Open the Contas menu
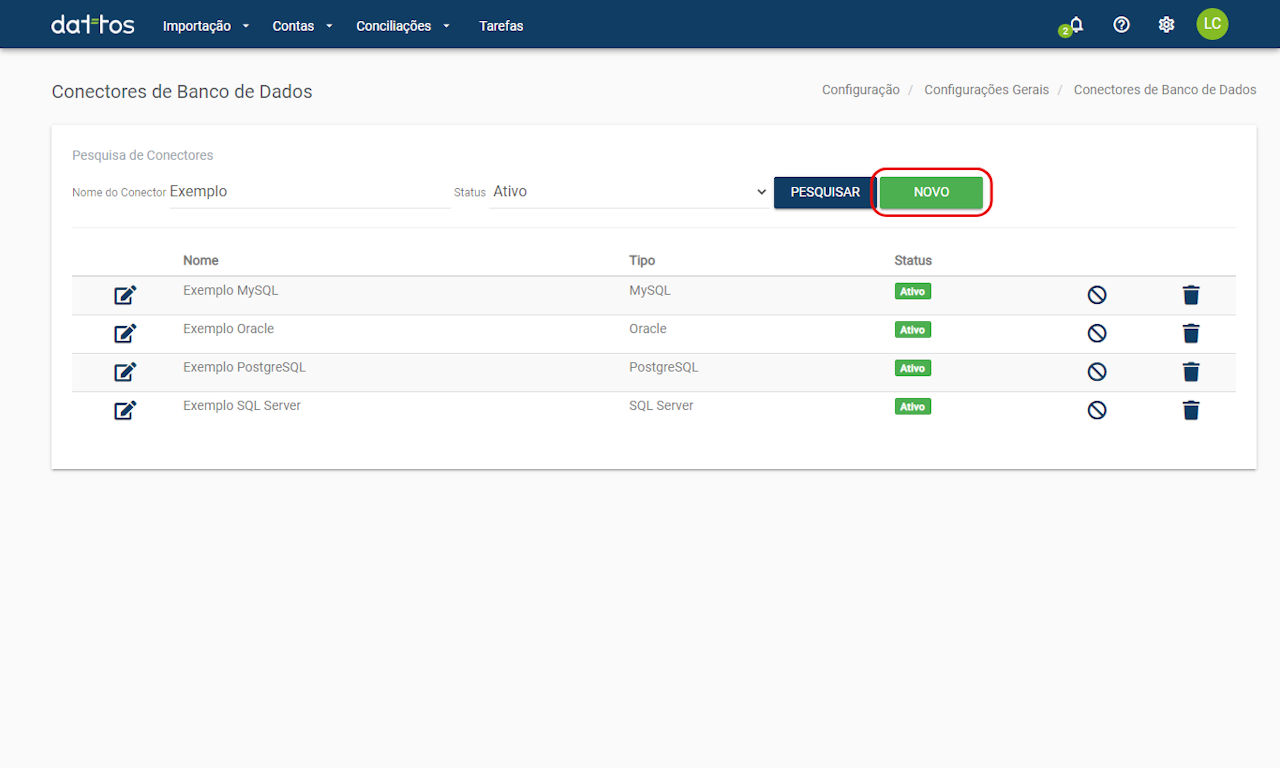Image resolution: width=1280 pixels, height=768 pixels. (x=302, y=26)
